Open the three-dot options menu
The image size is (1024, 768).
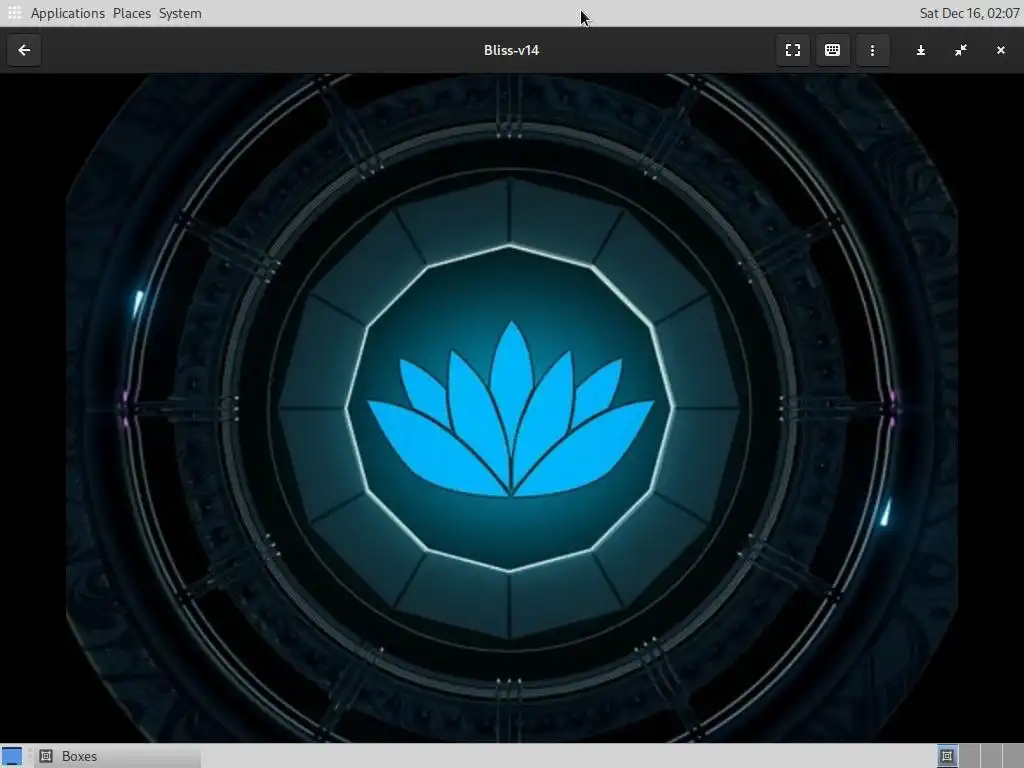[872, 50]
